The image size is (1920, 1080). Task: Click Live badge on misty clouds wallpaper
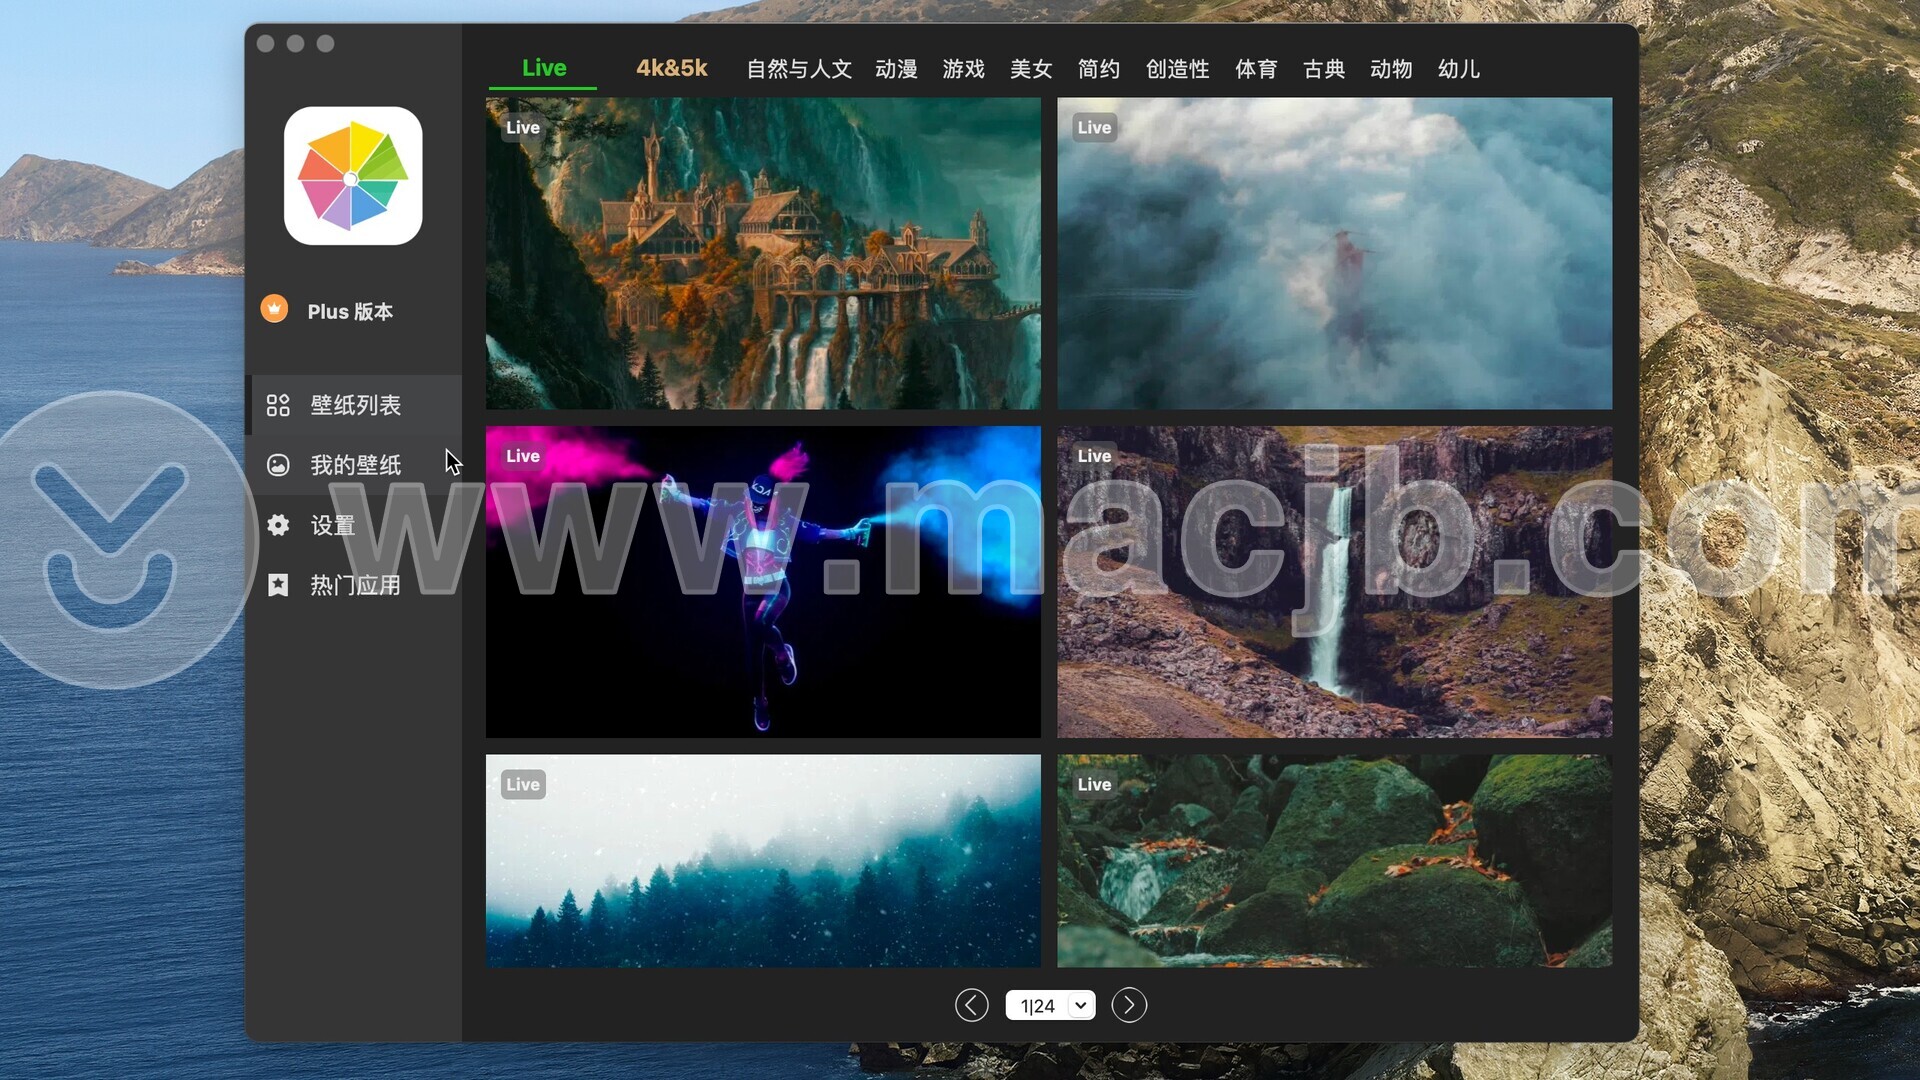1094,127
